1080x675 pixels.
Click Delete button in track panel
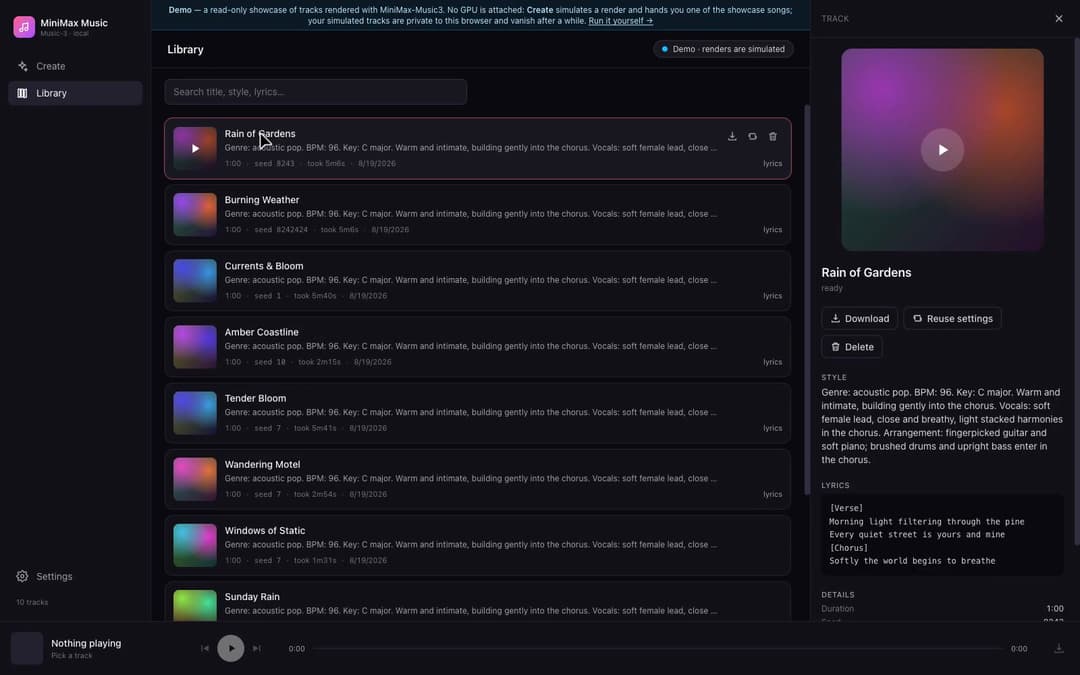tap(852, 346)
